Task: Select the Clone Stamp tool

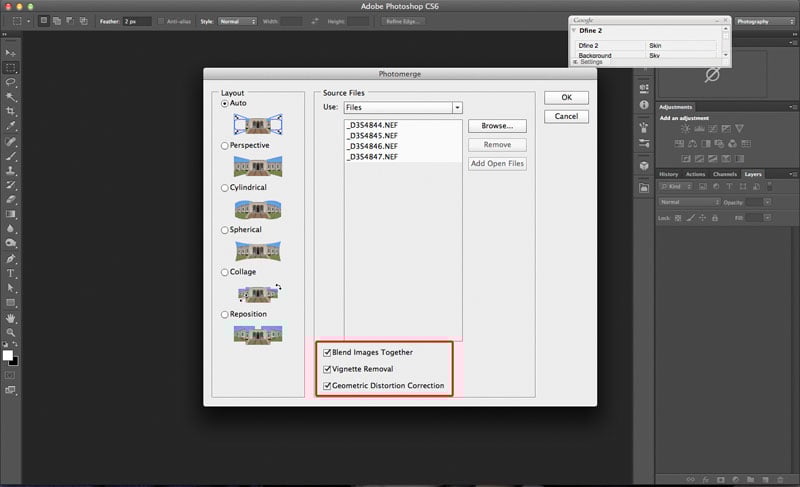Action: 10,171
